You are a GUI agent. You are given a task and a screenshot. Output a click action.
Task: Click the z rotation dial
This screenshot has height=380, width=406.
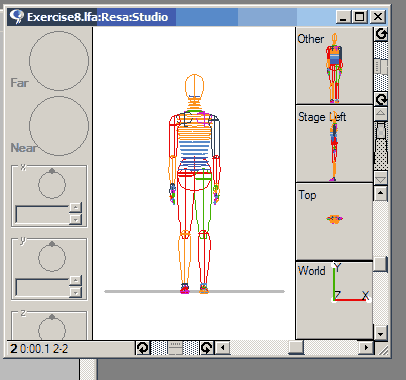(x=52, y=328)
